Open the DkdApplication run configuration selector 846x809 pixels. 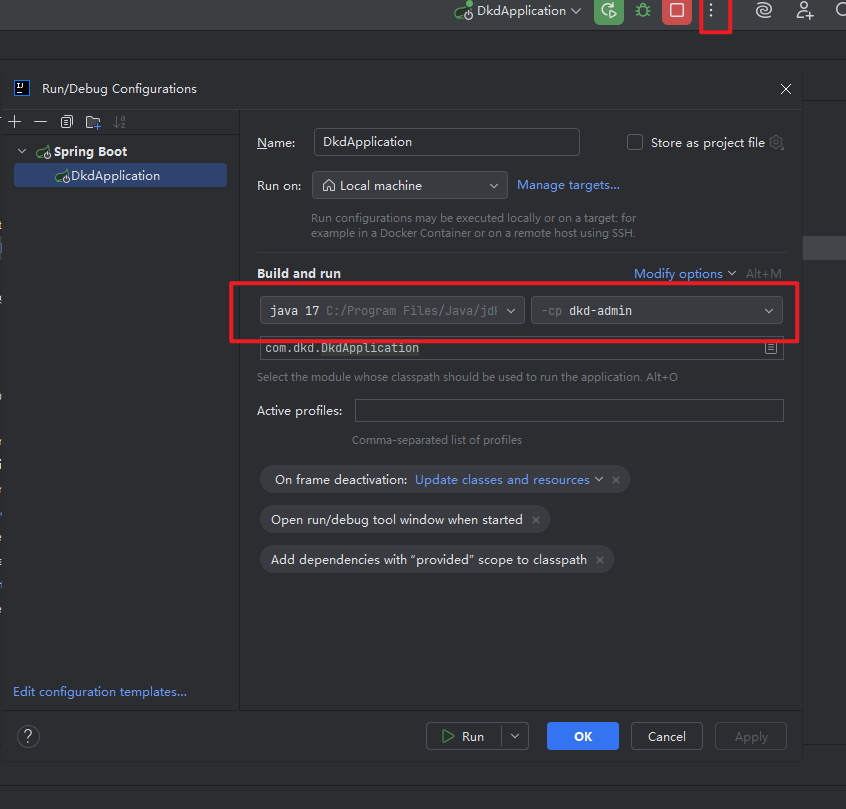tap(517, 11)
